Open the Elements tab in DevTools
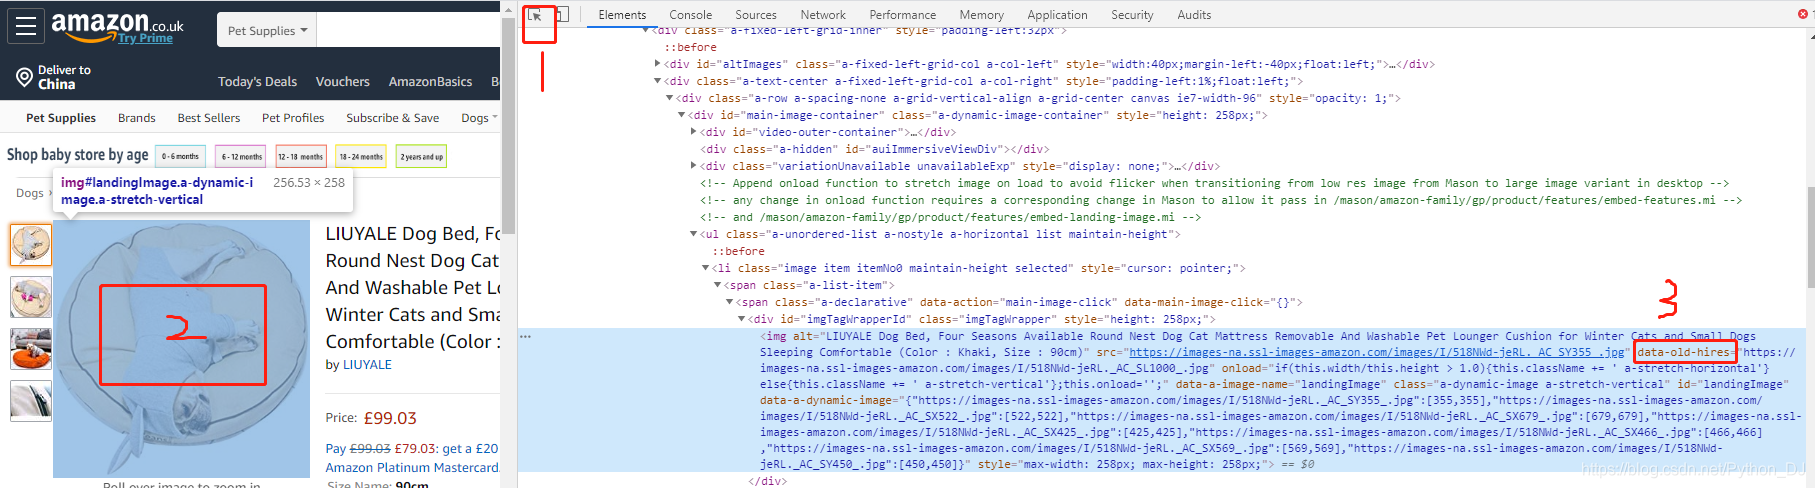This screenshot has height=488, width=1815. [622, 15]
